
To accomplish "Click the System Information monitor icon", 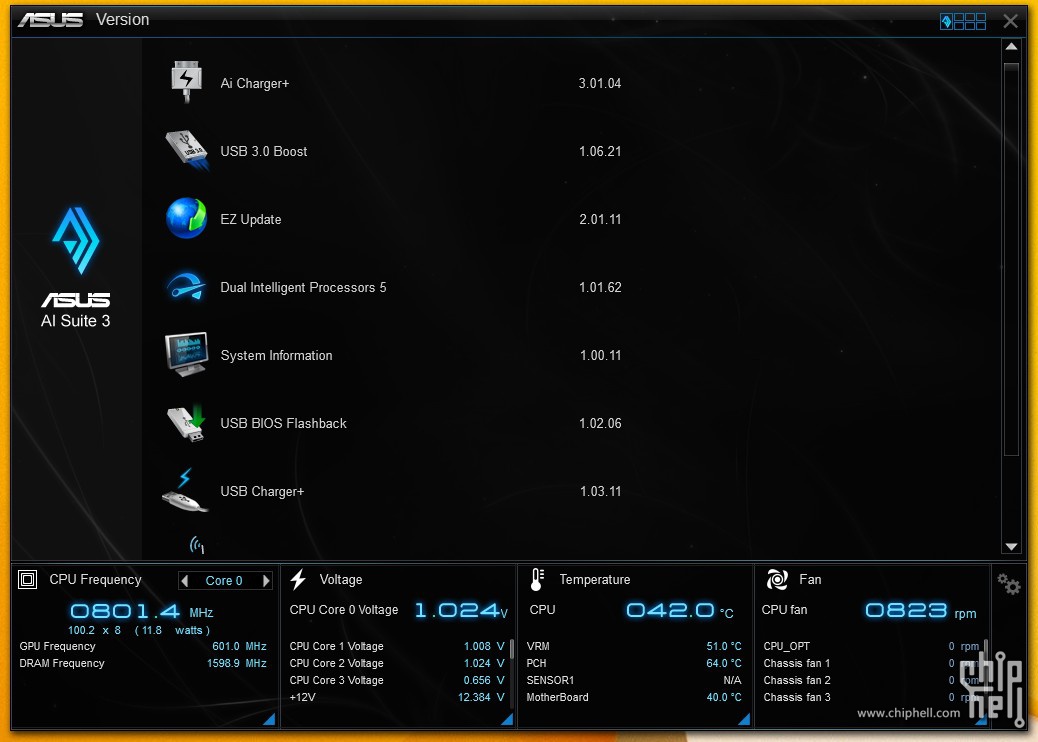I will click(x=187, y=354).
